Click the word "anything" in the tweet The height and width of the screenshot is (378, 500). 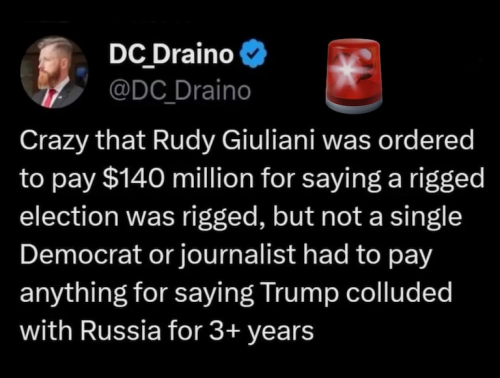pos(73,293)
